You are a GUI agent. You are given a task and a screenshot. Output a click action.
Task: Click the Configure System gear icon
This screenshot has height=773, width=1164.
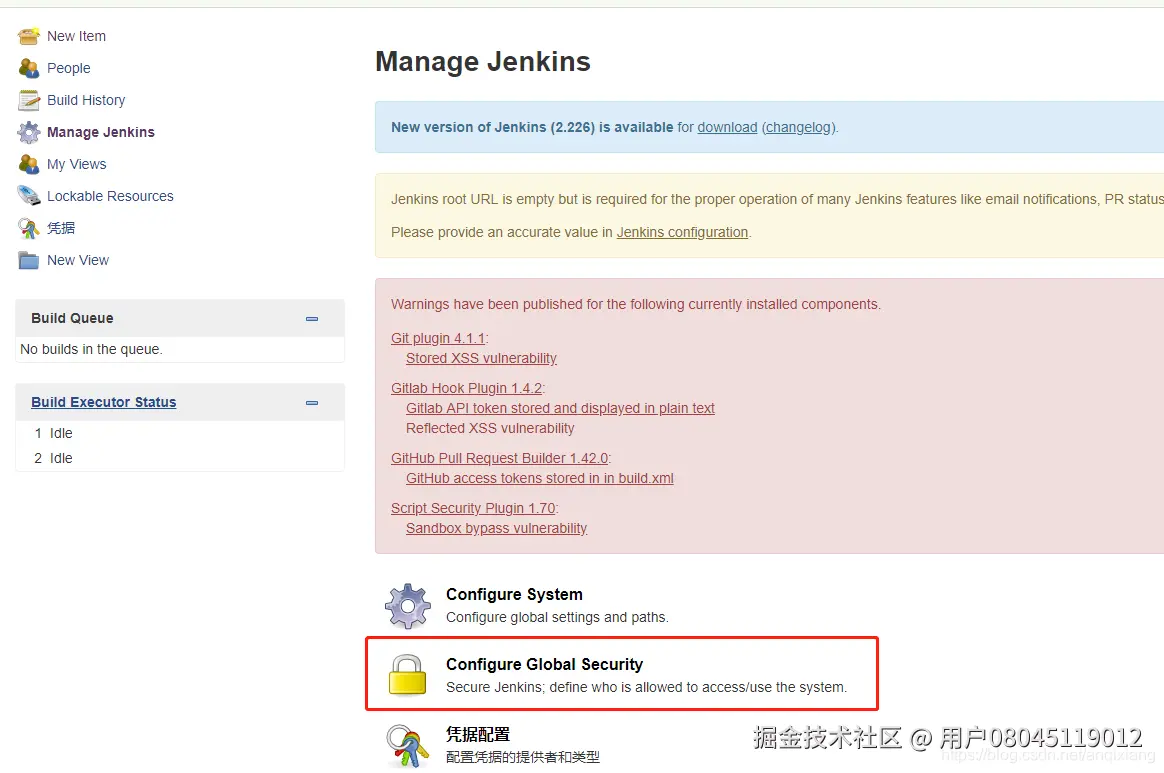(x=408, y=606)
